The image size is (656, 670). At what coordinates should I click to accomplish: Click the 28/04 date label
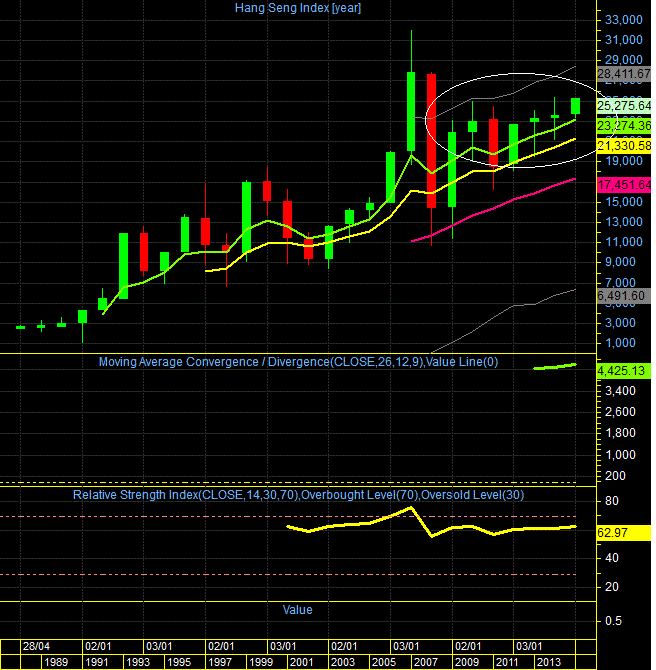pyautogui.click(x=36, y=646)
